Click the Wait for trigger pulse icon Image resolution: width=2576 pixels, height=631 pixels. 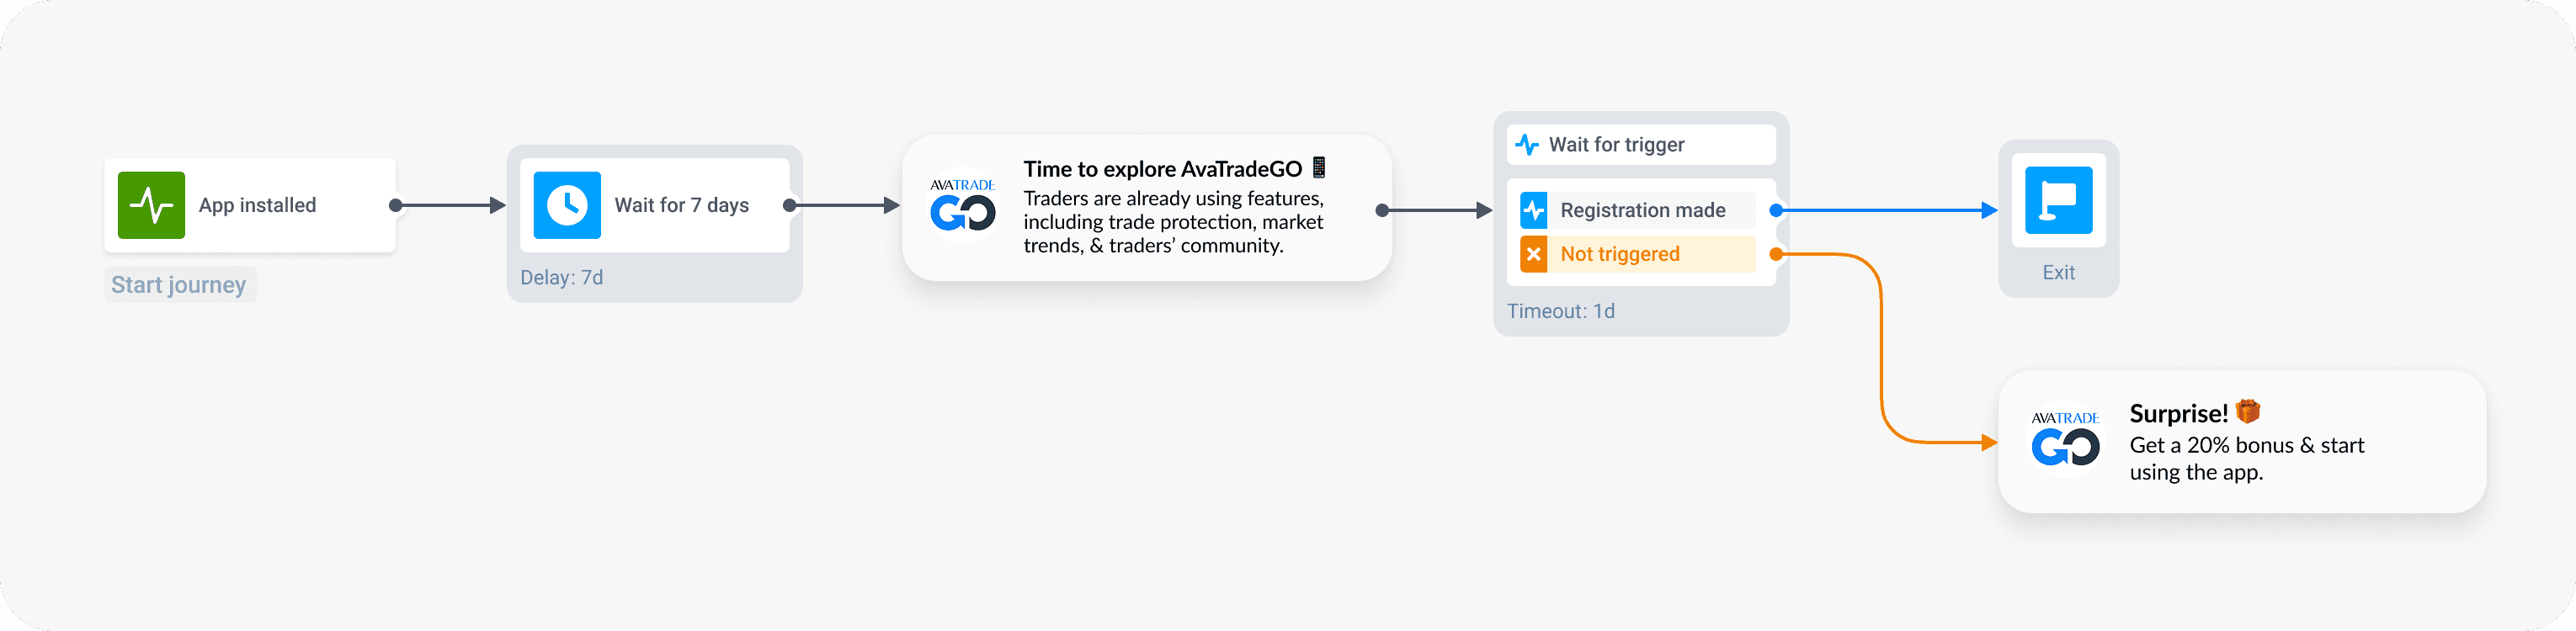1527,145
